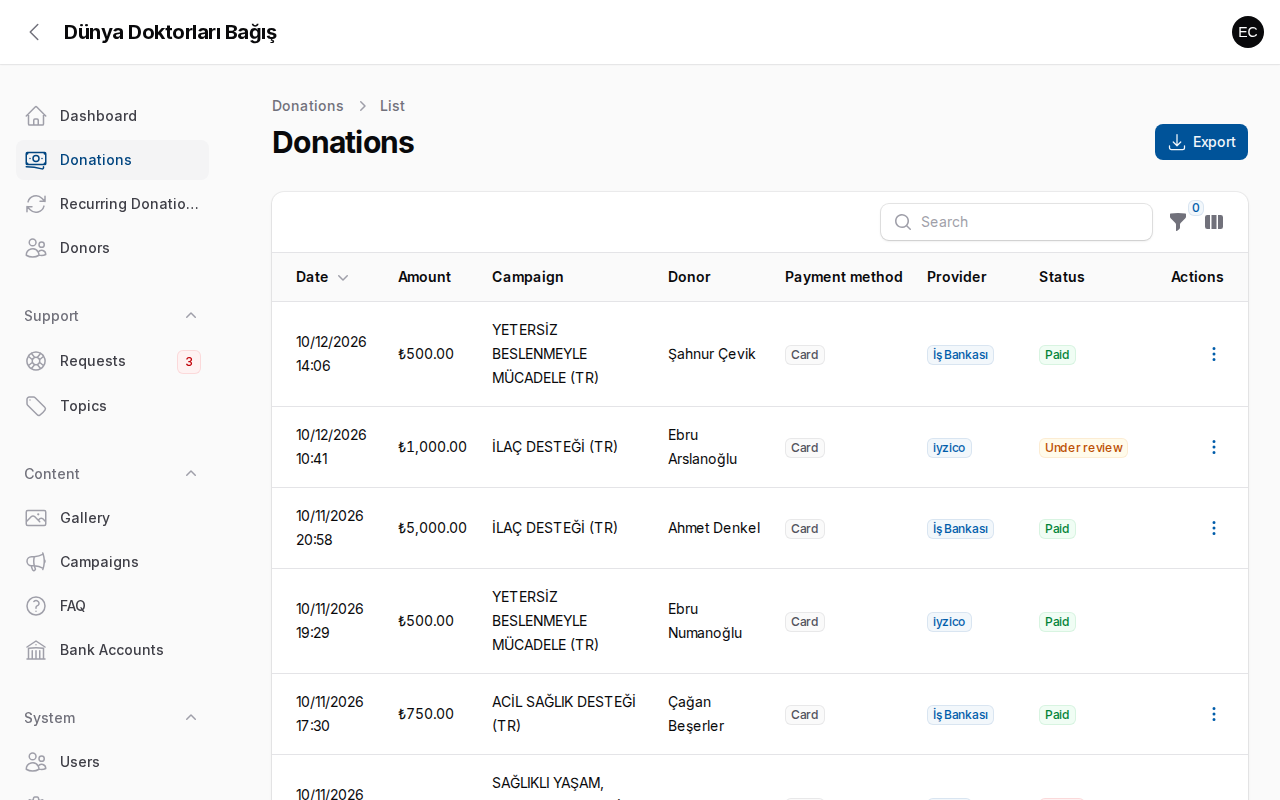The width and height of the screenshot is (1280, 800).
Task: Click the Requests lifebuoy icon
Action: (x=36, y=361)
